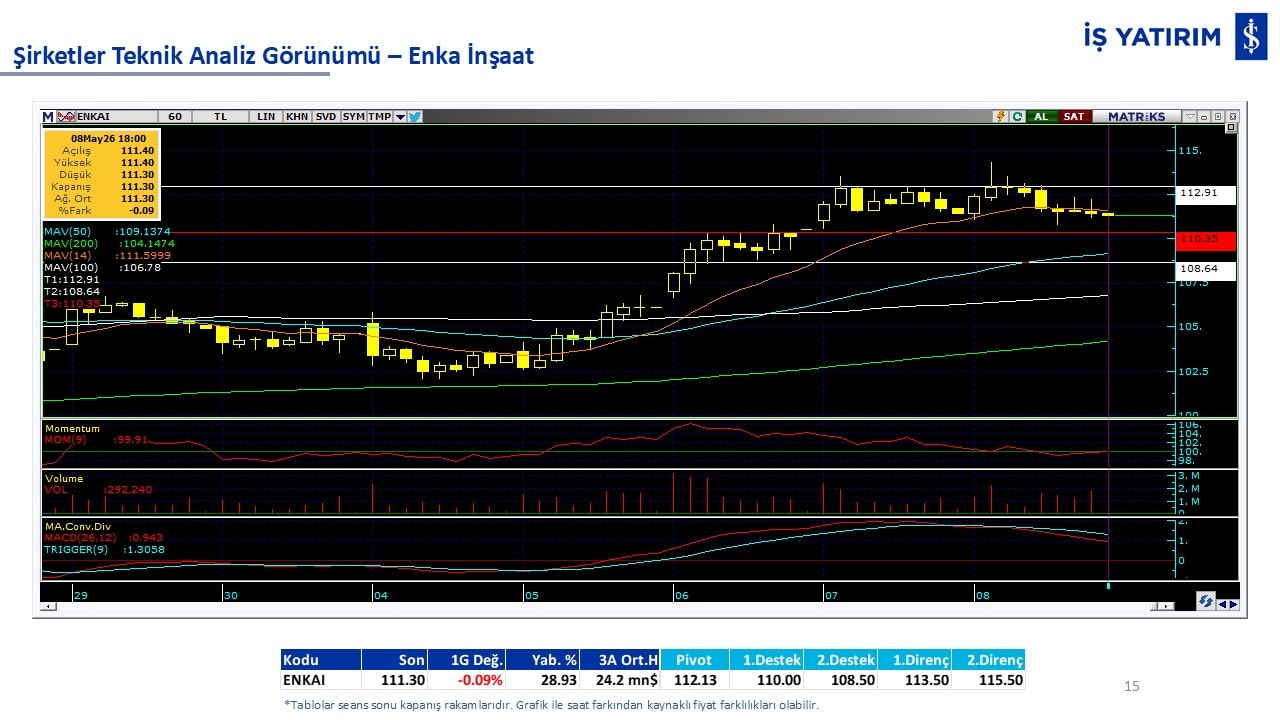Select the SYM toolbar item

pyautogui.click(x=354, y=116)
